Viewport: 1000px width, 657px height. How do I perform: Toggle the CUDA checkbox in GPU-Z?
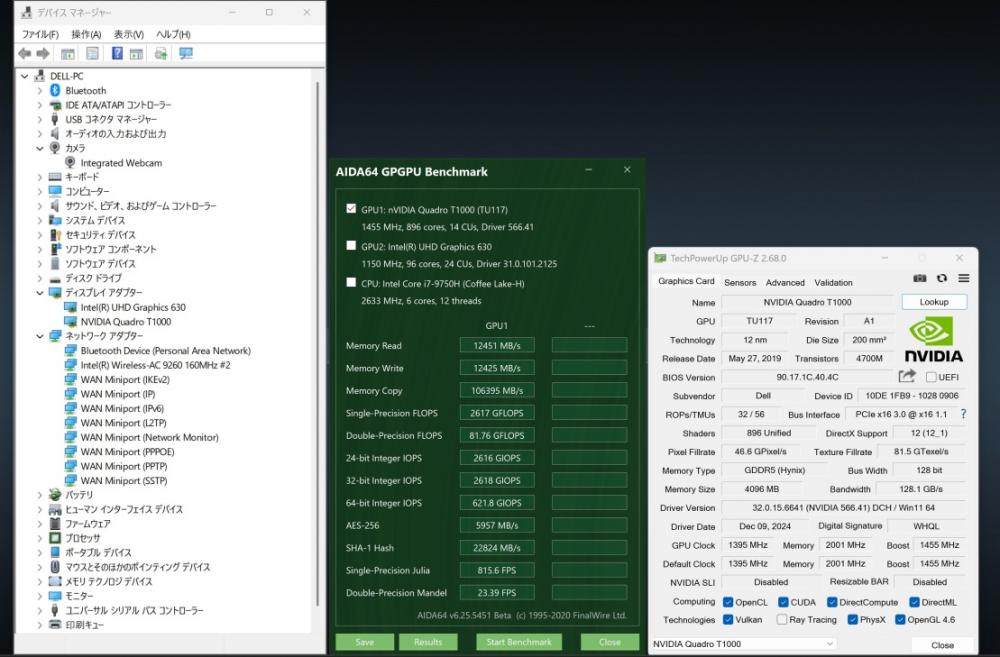pos(783,602)
